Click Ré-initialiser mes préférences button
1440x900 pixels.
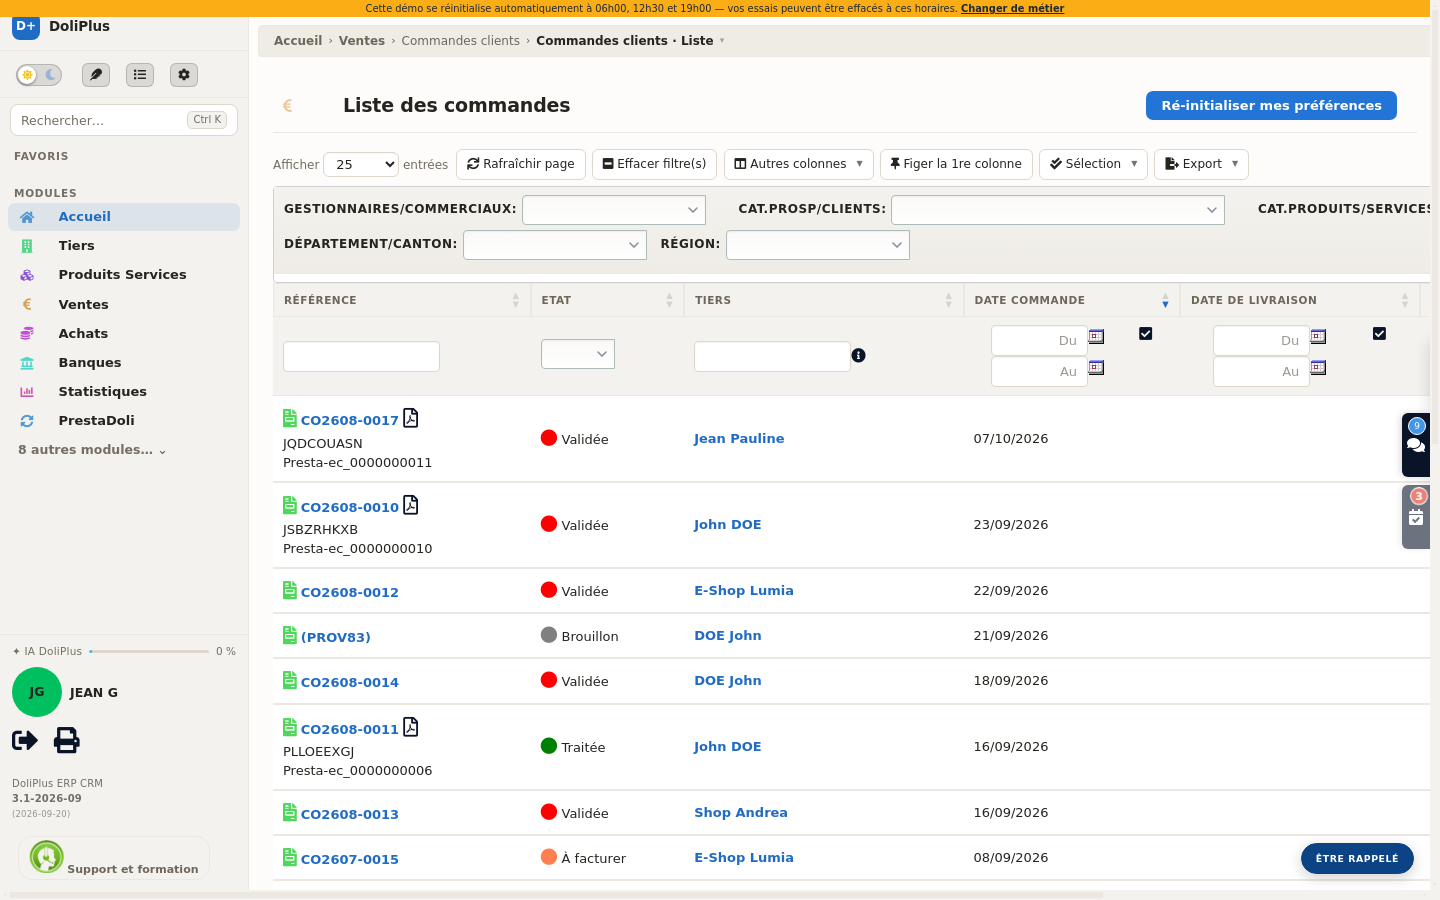click(x=1271, y=105)
